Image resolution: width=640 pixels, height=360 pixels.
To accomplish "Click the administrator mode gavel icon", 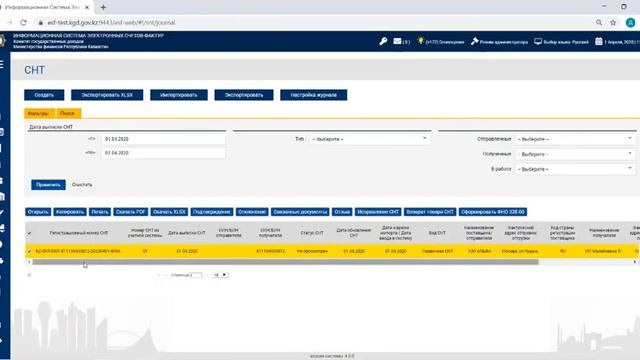I will 474,41.
